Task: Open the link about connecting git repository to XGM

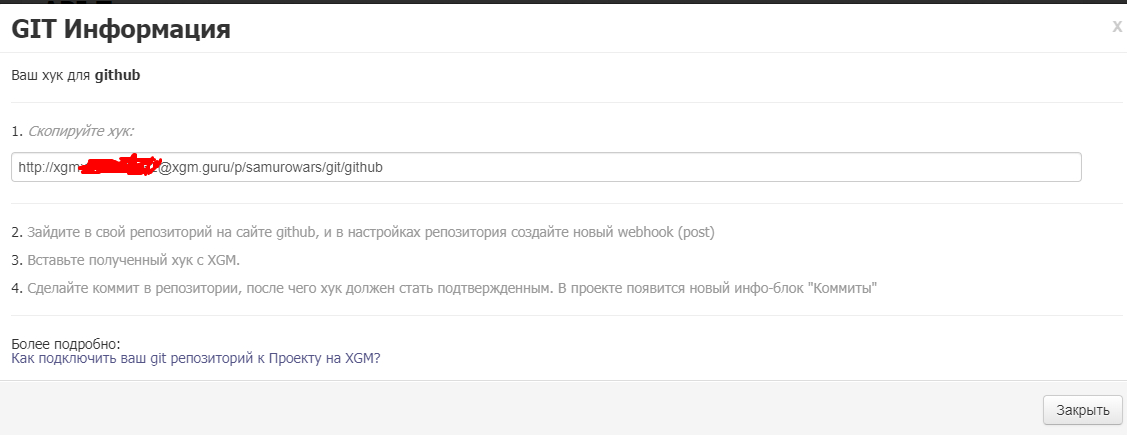Action: [196, 358]
